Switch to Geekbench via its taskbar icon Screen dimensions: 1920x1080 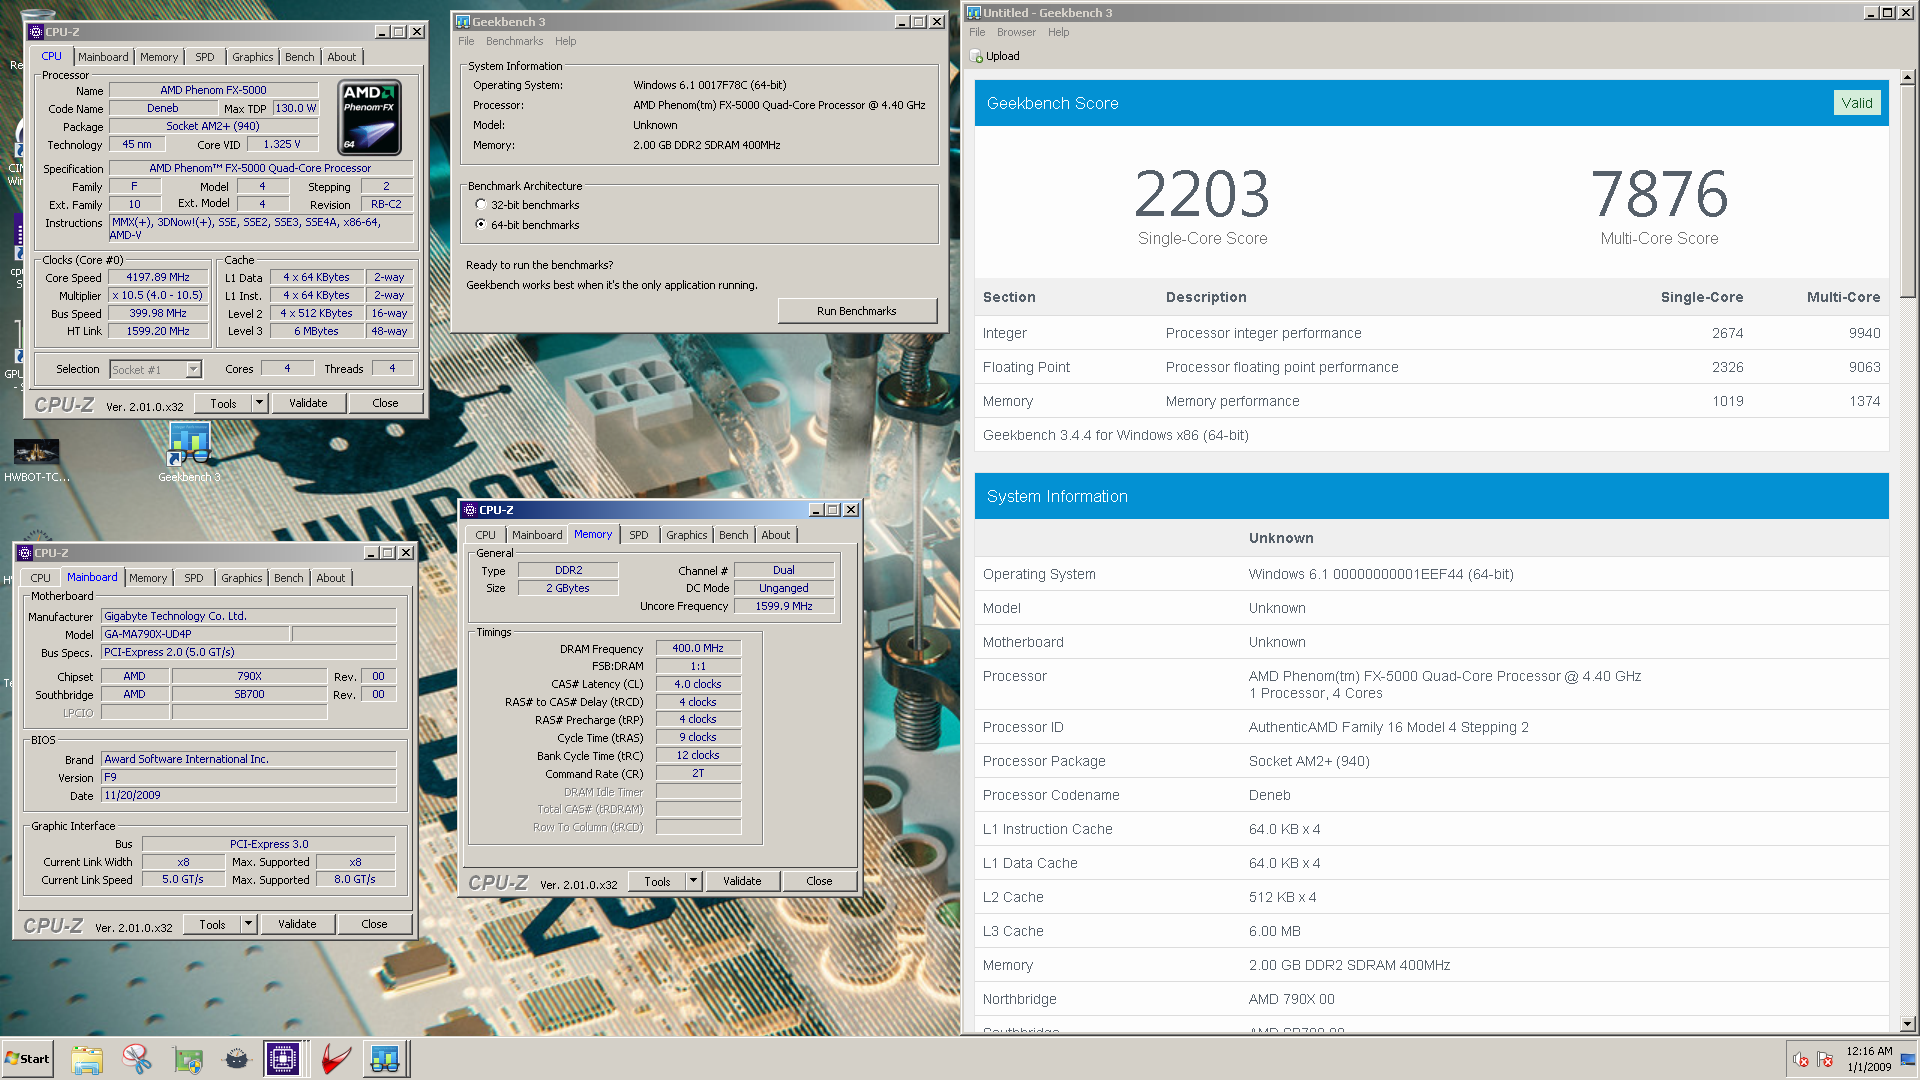(x=385, y=1059)
